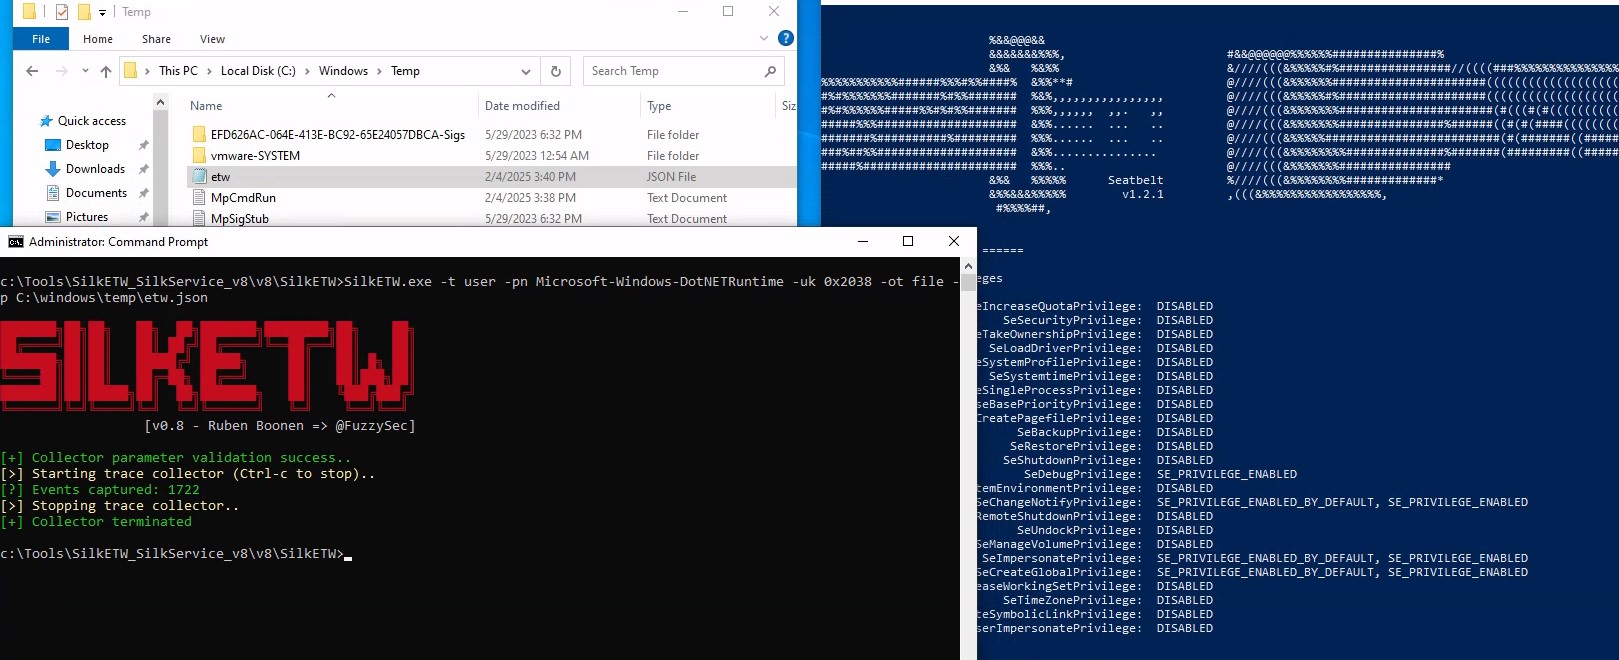The image size is (1619, 660).
Task: Expand the chevron after Local Disk (C:) breadcrumb
Action: pos(307,71)
